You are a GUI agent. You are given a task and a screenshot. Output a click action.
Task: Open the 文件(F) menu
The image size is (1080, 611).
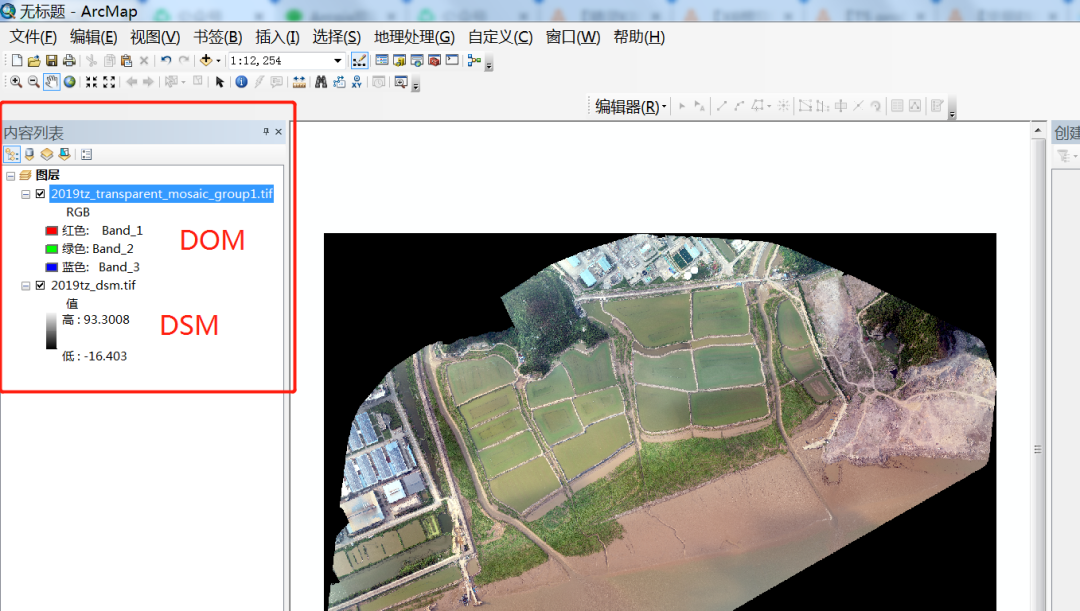point(33,37)
